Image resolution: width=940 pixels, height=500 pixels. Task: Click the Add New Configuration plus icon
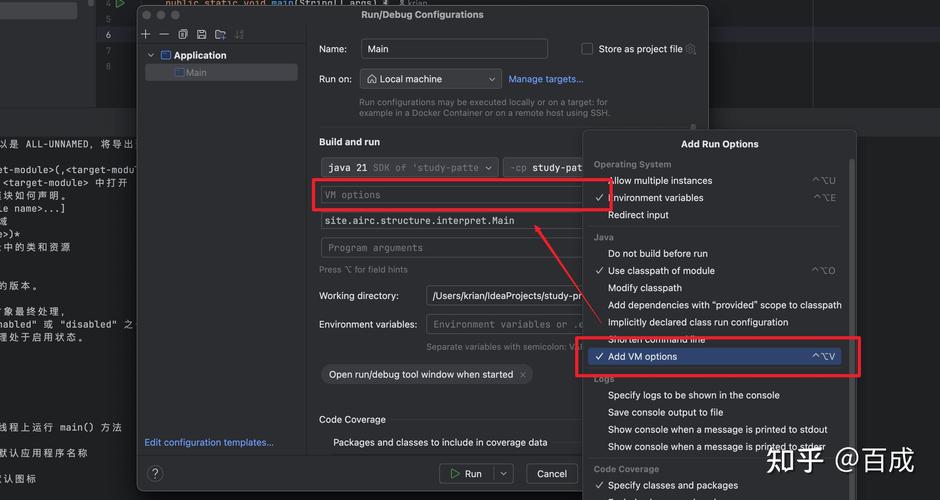point(146,34)
